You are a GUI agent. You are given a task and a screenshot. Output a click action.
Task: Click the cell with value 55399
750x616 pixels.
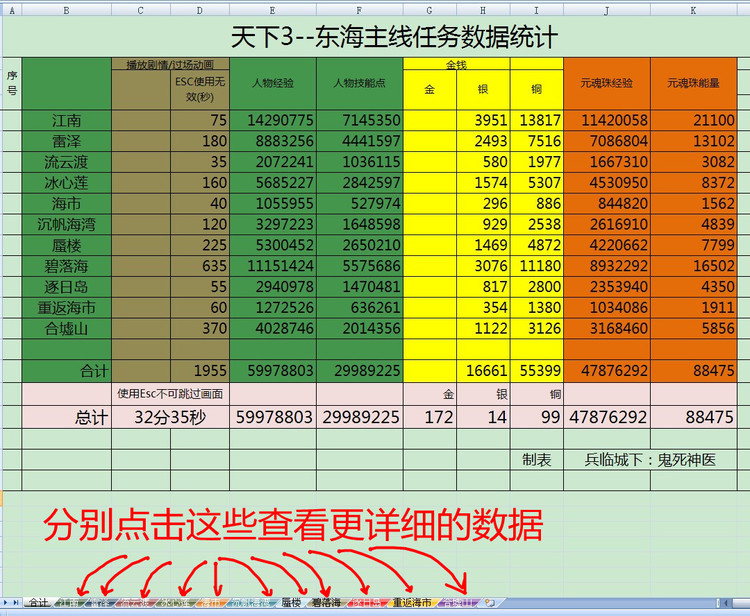[537, 371]
